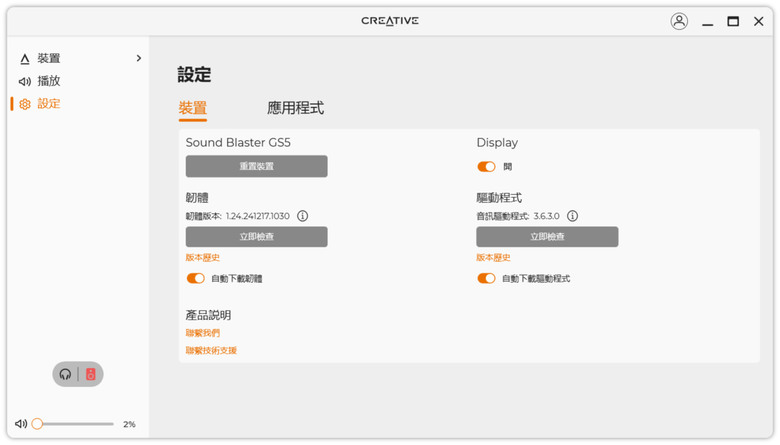Click the 設定 gear icon in sidebar

[25, 104]
